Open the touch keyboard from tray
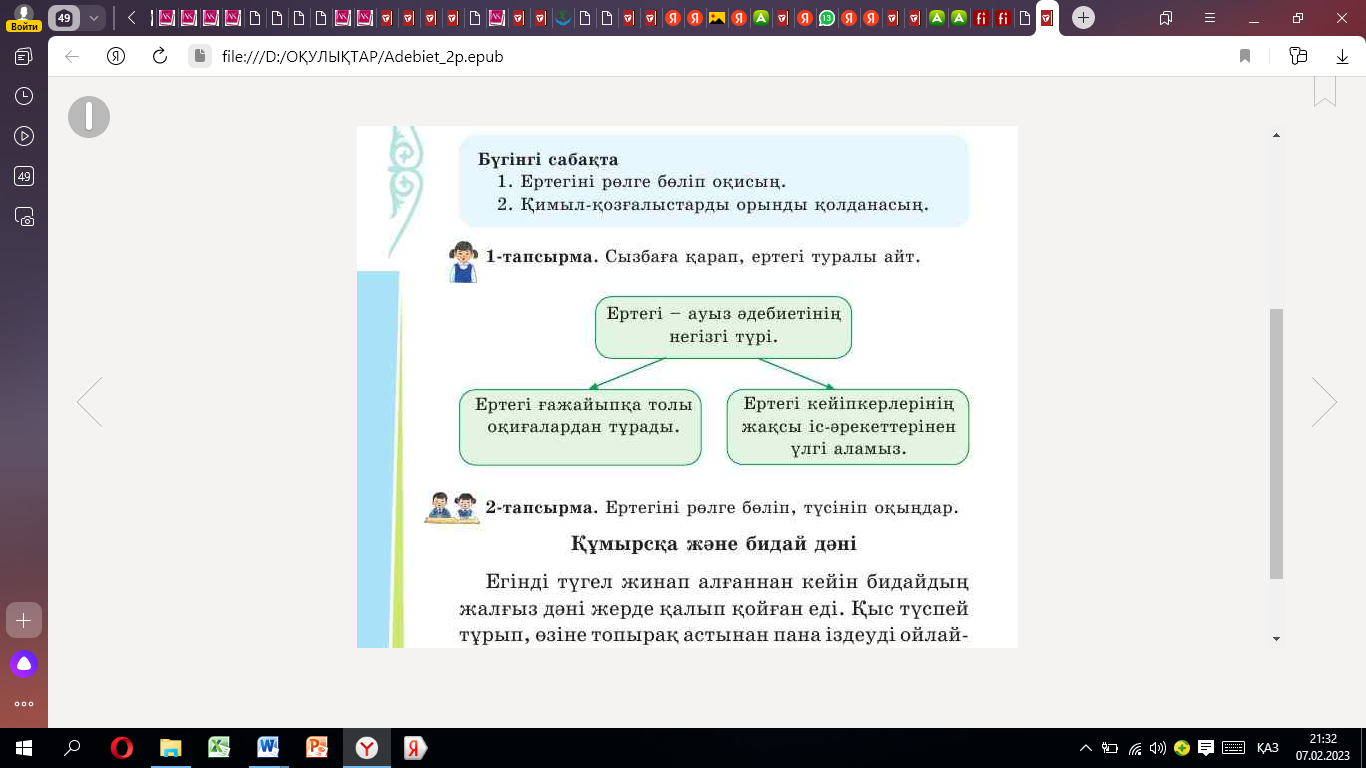The image size is (1366, 768). tap(1234, 747)
